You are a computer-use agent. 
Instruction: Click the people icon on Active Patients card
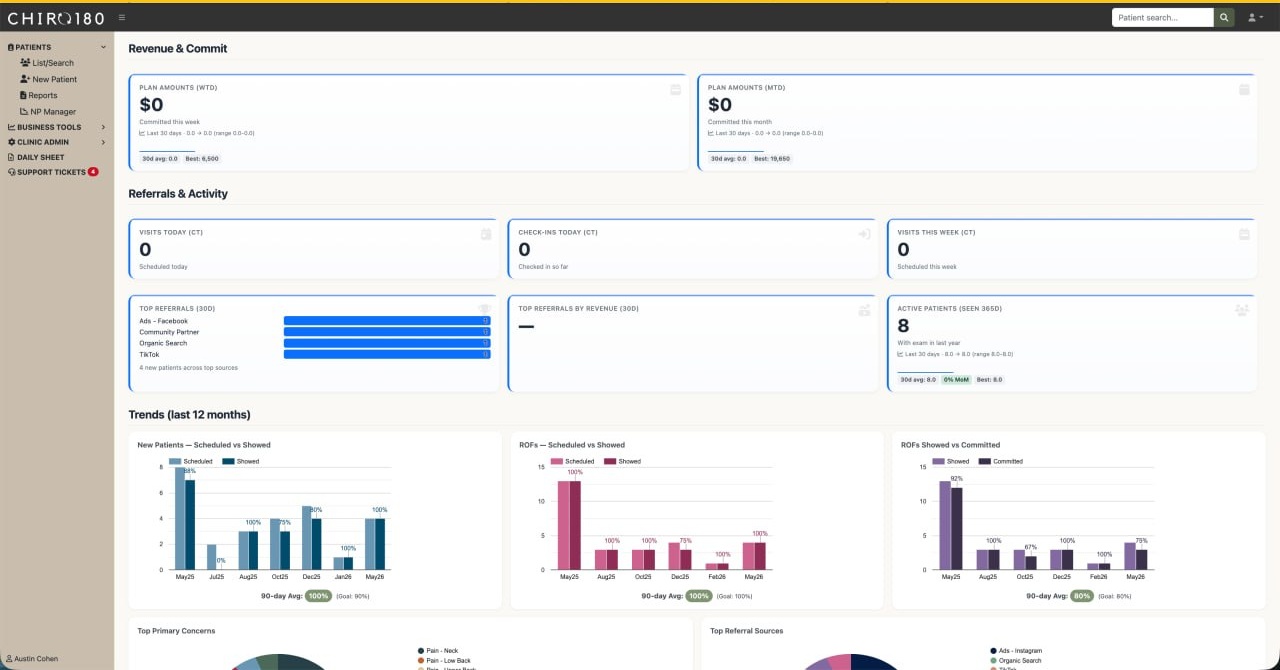(1242, 310)
